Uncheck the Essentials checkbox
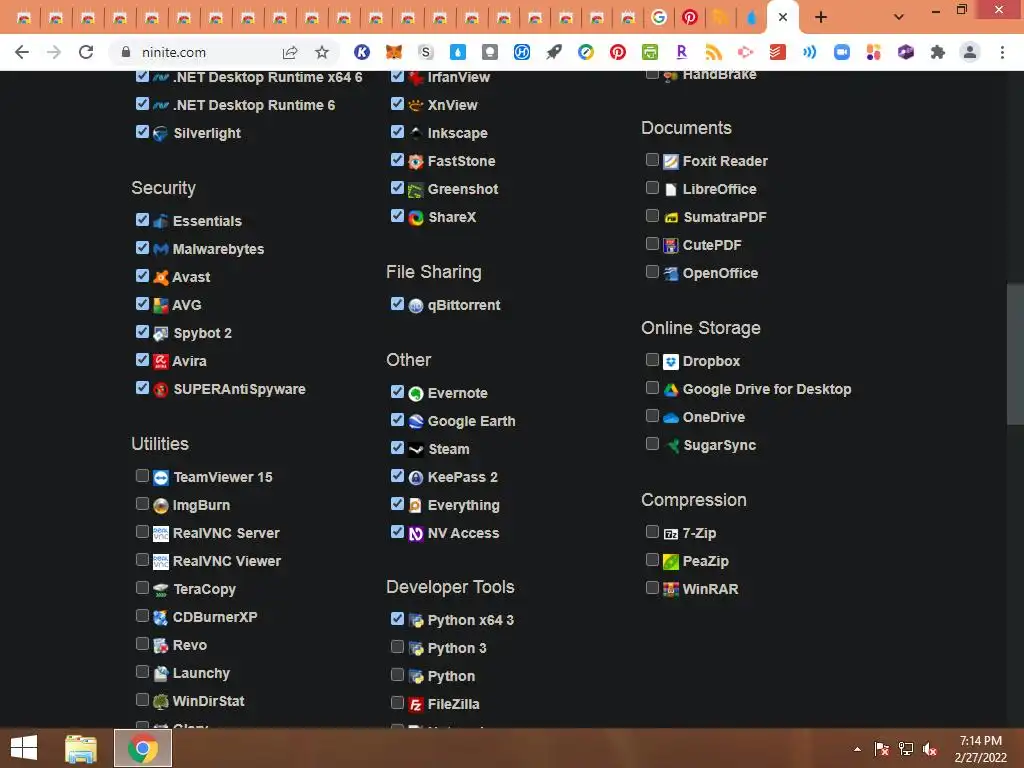The width and height of the screenshot is (1024, 768). coord(142,219)
